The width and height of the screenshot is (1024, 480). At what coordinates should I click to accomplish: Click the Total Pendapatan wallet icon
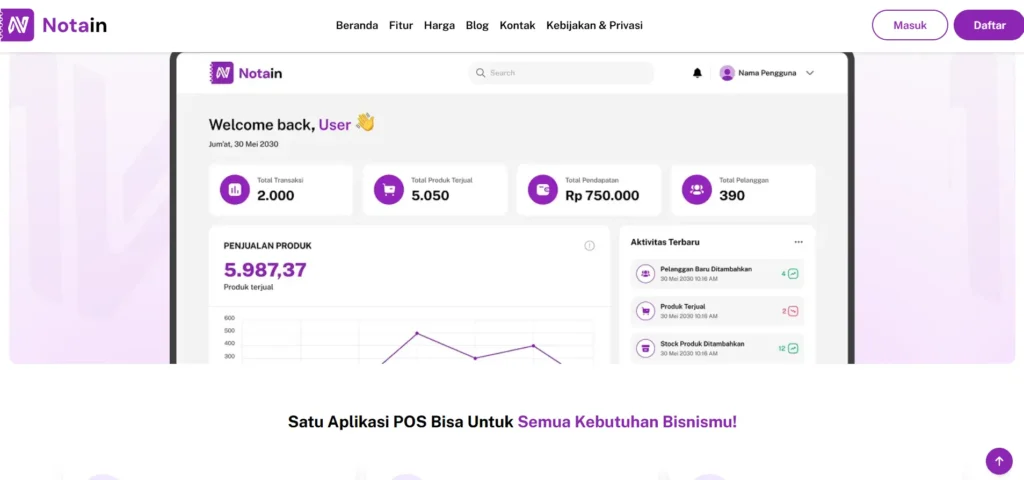[543, 189]
